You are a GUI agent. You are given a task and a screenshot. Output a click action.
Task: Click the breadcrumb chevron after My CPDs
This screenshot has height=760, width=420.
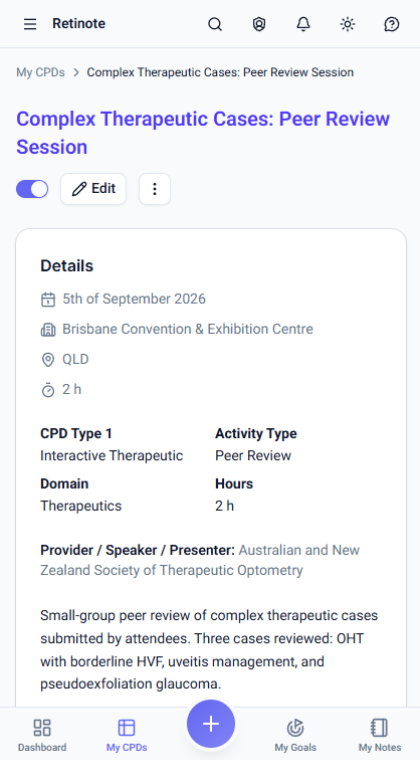coord(76,73)
